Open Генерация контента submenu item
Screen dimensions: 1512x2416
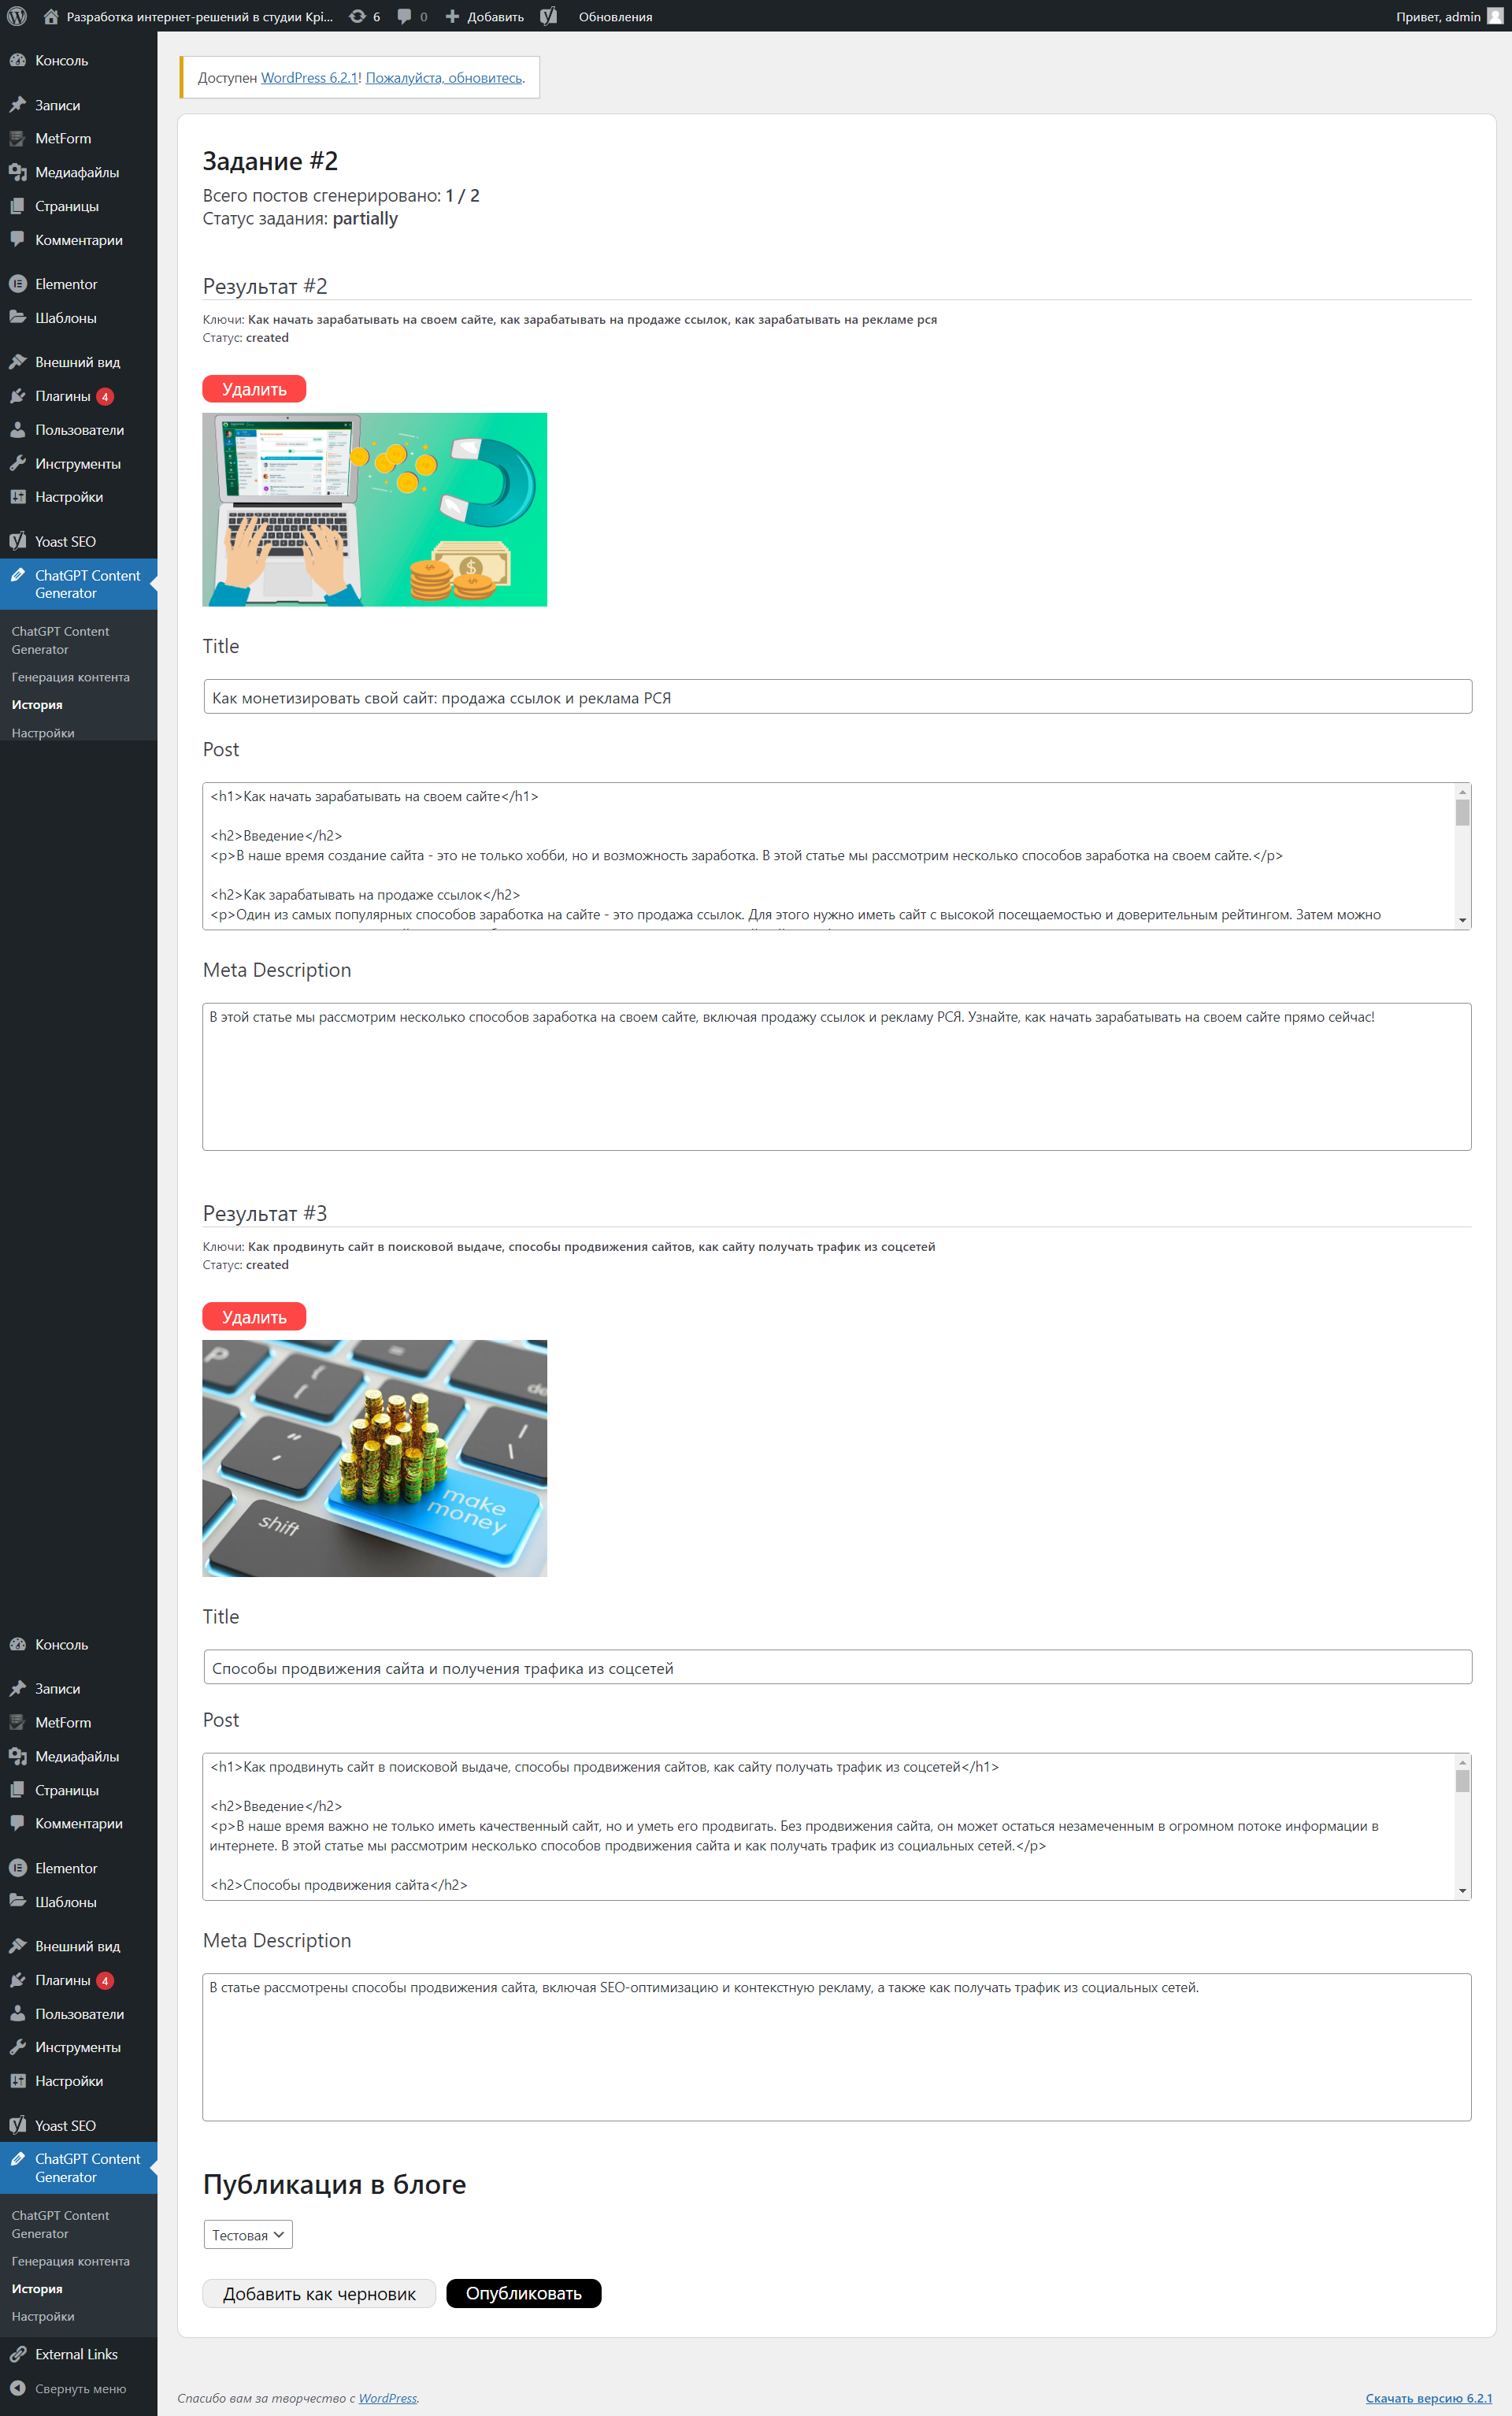70,677
